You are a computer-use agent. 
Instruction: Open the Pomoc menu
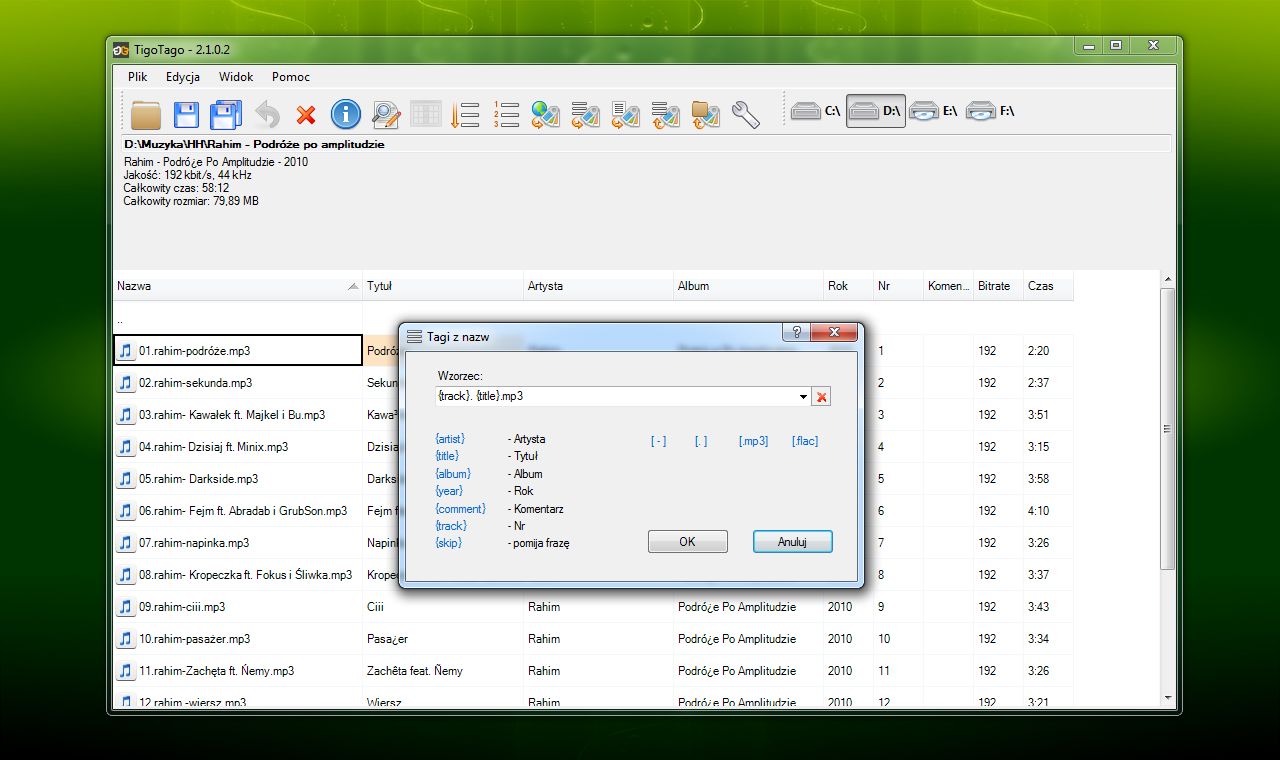(291, 77)
